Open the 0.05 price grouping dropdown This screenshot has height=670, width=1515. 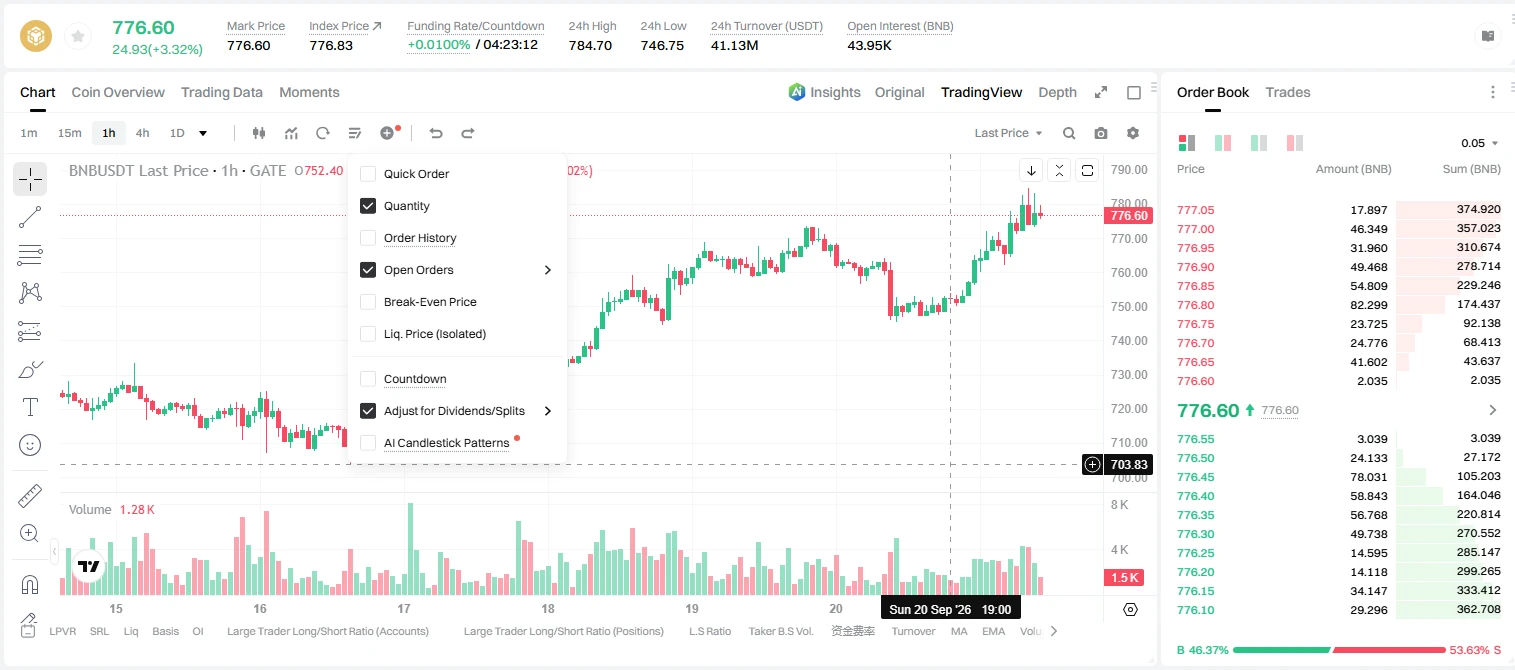point(1480,143)
